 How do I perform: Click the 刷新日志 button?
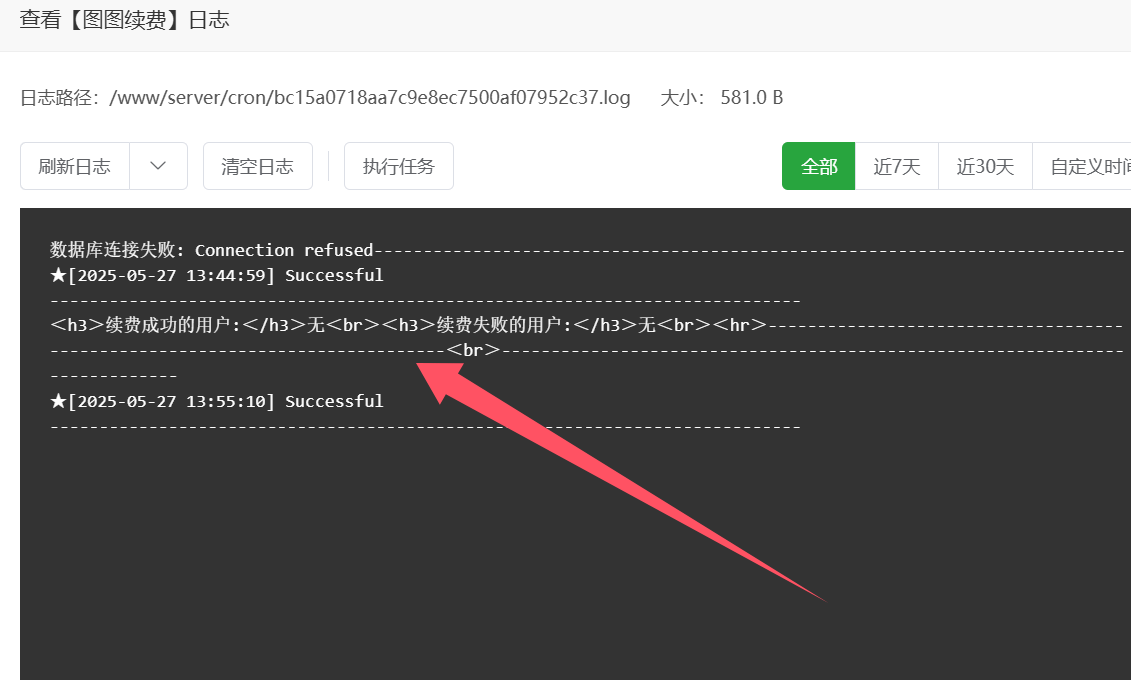(x=75, y=166)
